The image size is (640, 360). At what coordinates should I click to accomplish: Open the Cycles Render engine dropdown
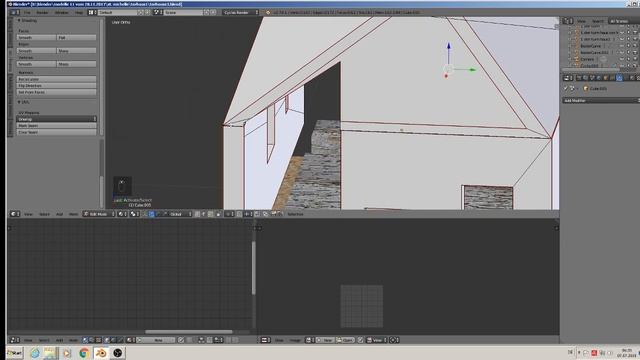point(241,12)
